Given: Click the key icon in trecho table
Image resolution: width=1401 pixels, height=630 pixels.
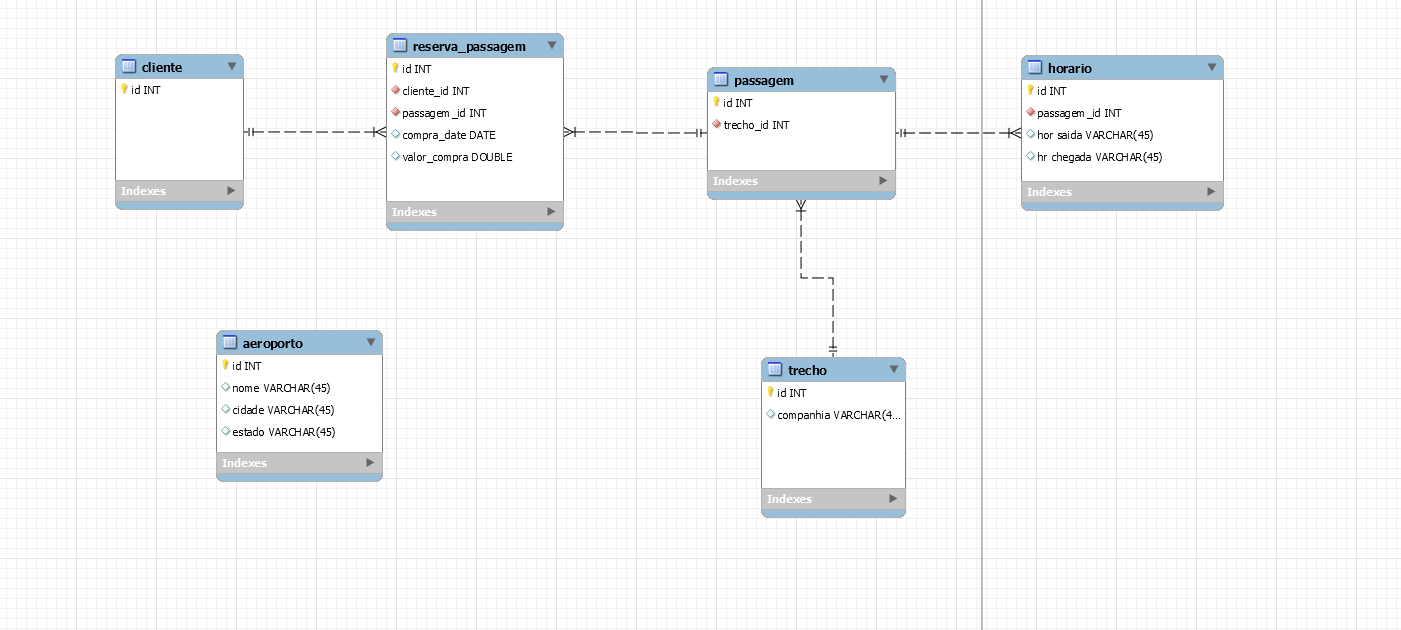Looking at the screenshot, I should click(x=771, y=392).
